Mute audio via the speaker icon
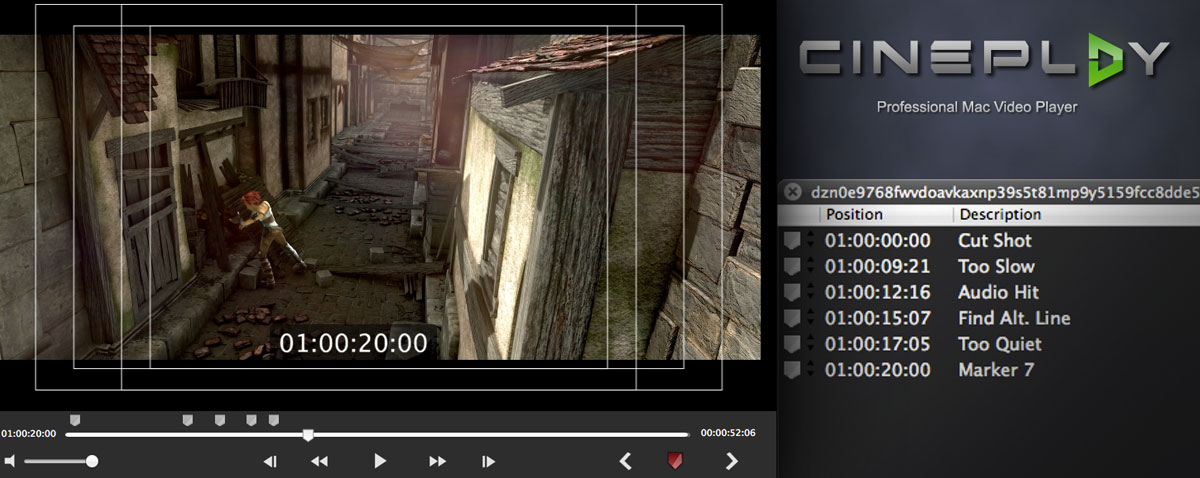This screenshot has width=1200, height=478. pyautogui.click(x=10, y=461)
